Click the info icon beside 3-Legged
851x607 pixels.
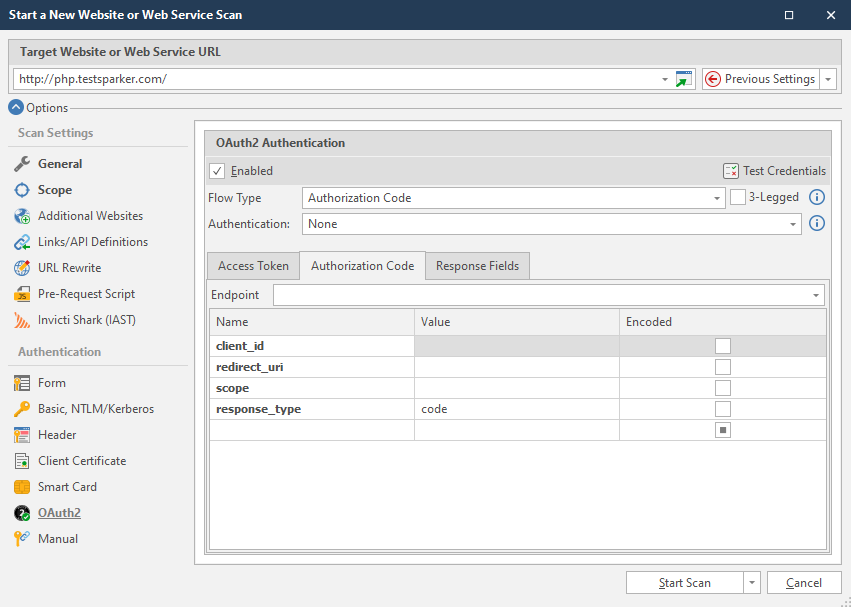[816, 198]
